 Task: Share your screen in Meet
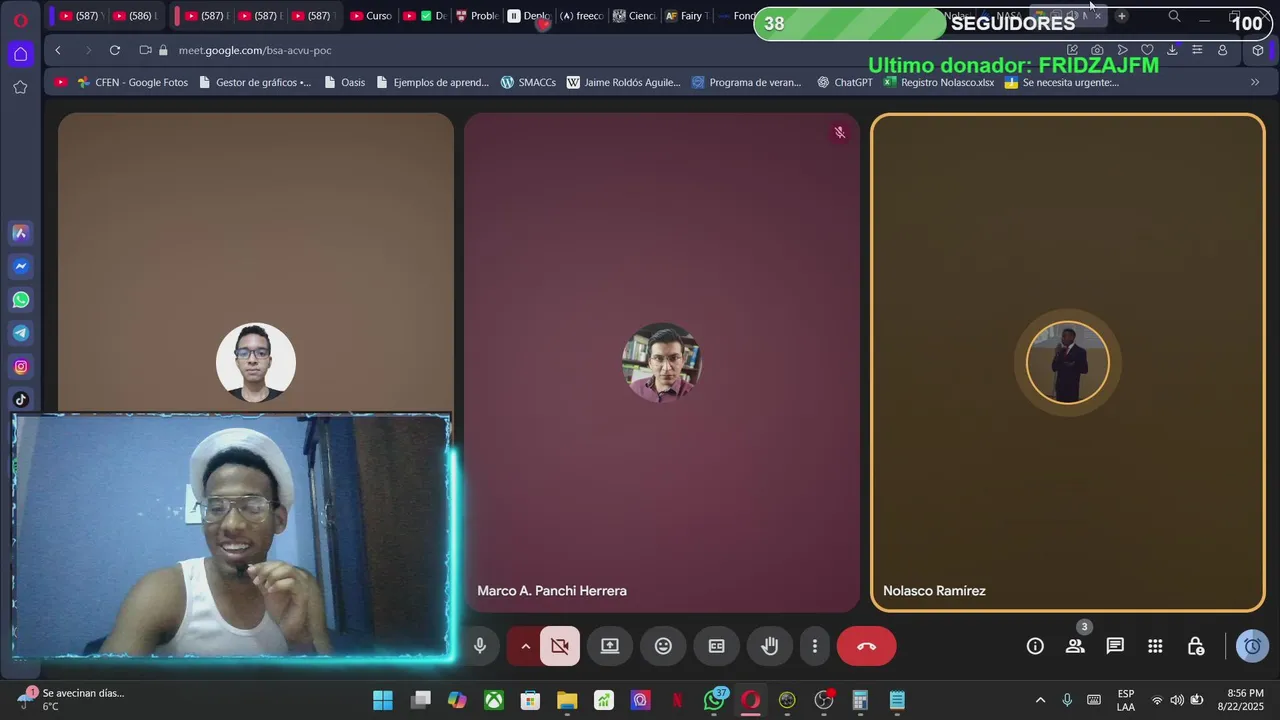(610, 646)
